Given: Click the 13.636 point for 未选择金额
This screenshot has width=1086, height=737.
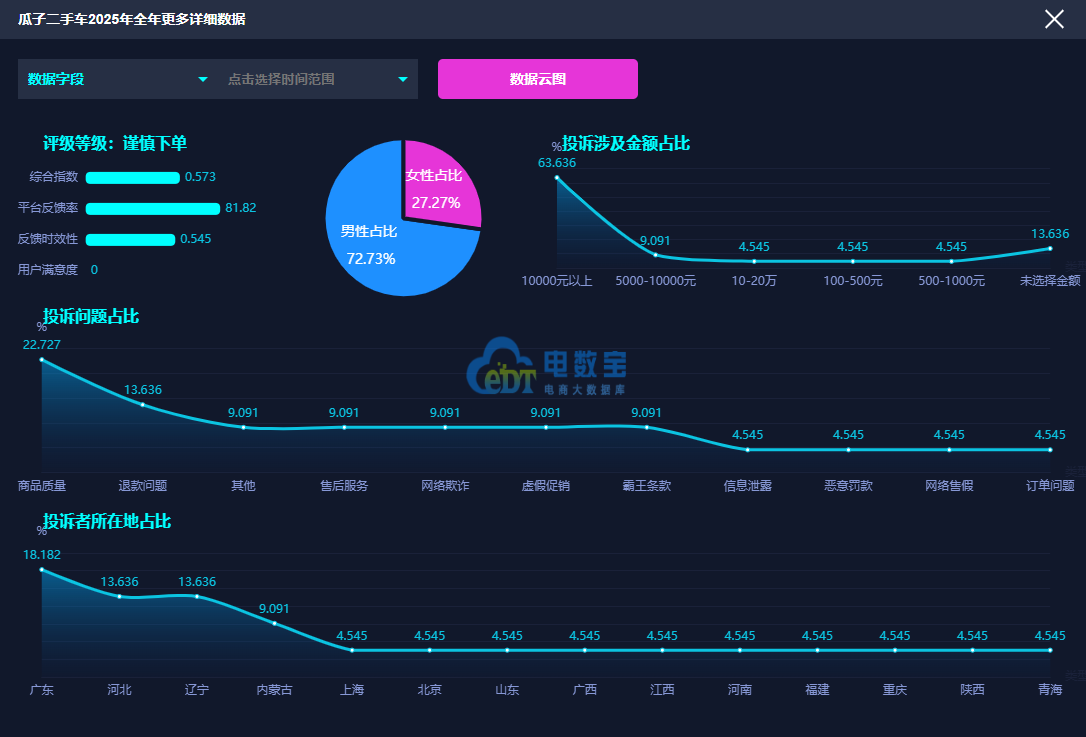Looking at the screenshot, I should [1050, 248].
